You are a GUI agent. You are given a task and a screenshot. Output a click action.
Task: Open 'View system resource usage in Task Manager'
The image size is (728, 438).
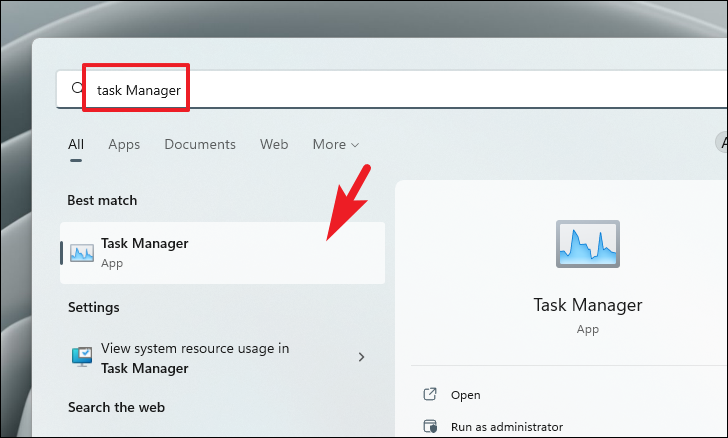(222, 358)
